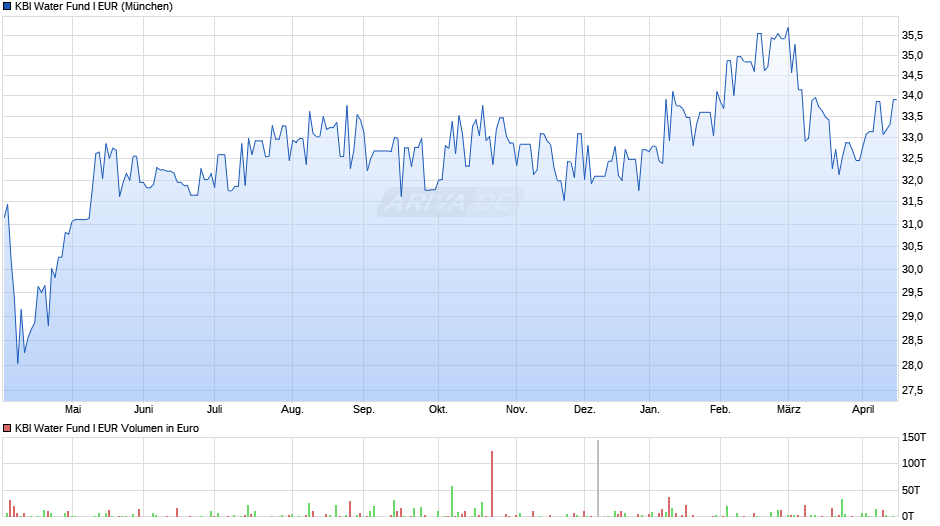Click the 'Okt.' month label
The width and height of the screenshot is (940, 526).
438,409
